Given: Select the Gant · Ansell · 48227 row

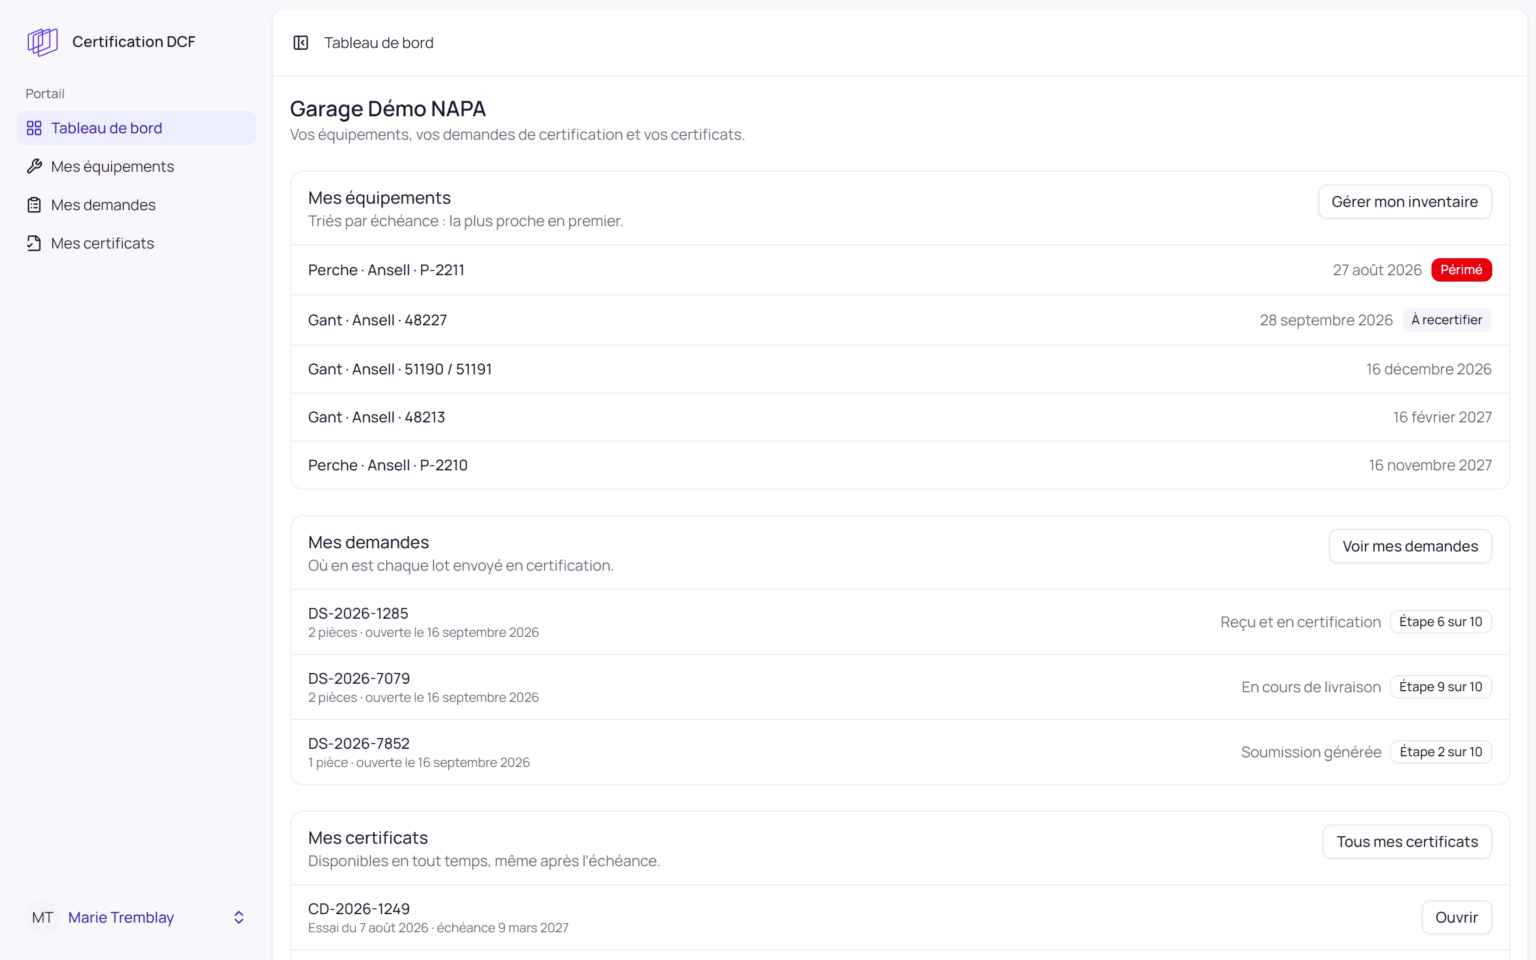Looking at the screenshot, I should pos(900,320).
